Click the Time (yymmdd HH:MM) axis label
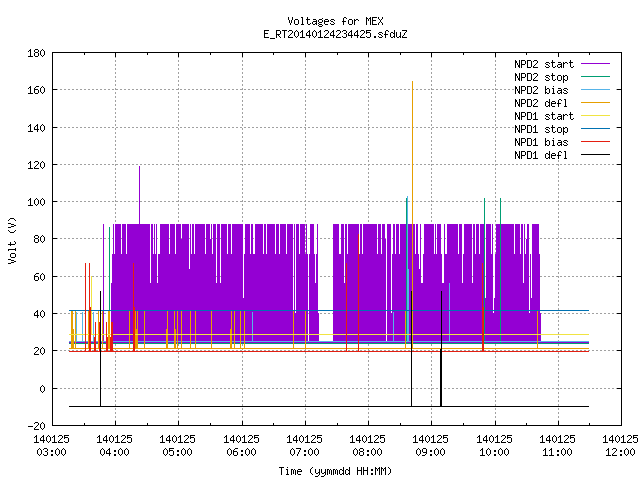This screenshot has height=480, width=640. pyautogui.click(x=335, y=471)
